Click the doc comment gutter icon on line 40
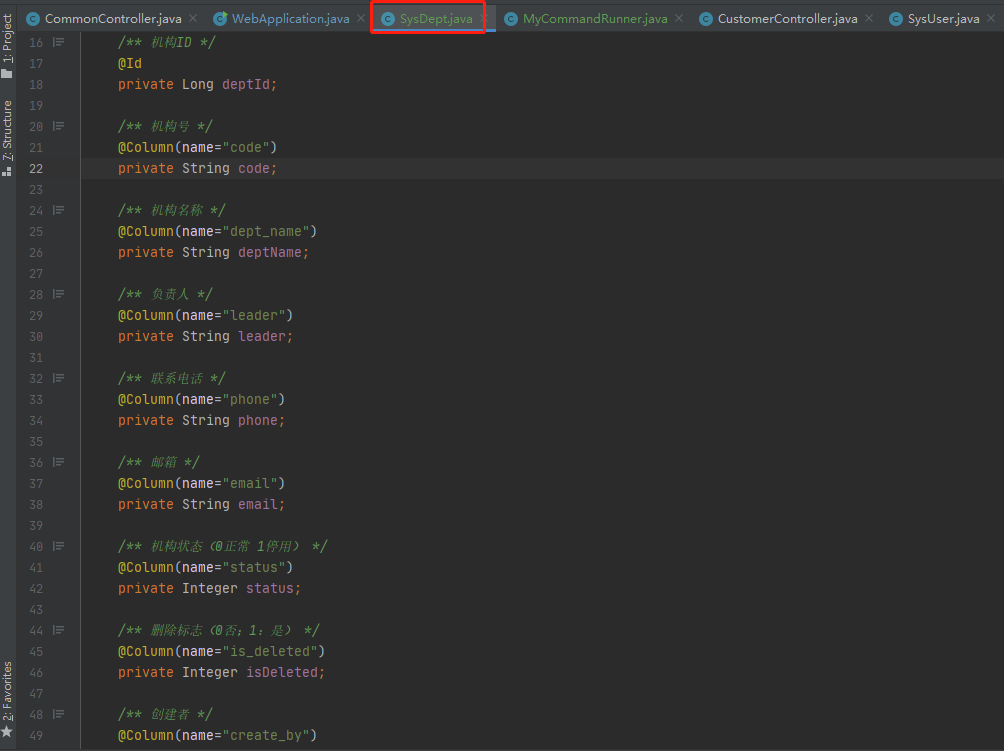1004x751 pixels. tap(58, 546)
